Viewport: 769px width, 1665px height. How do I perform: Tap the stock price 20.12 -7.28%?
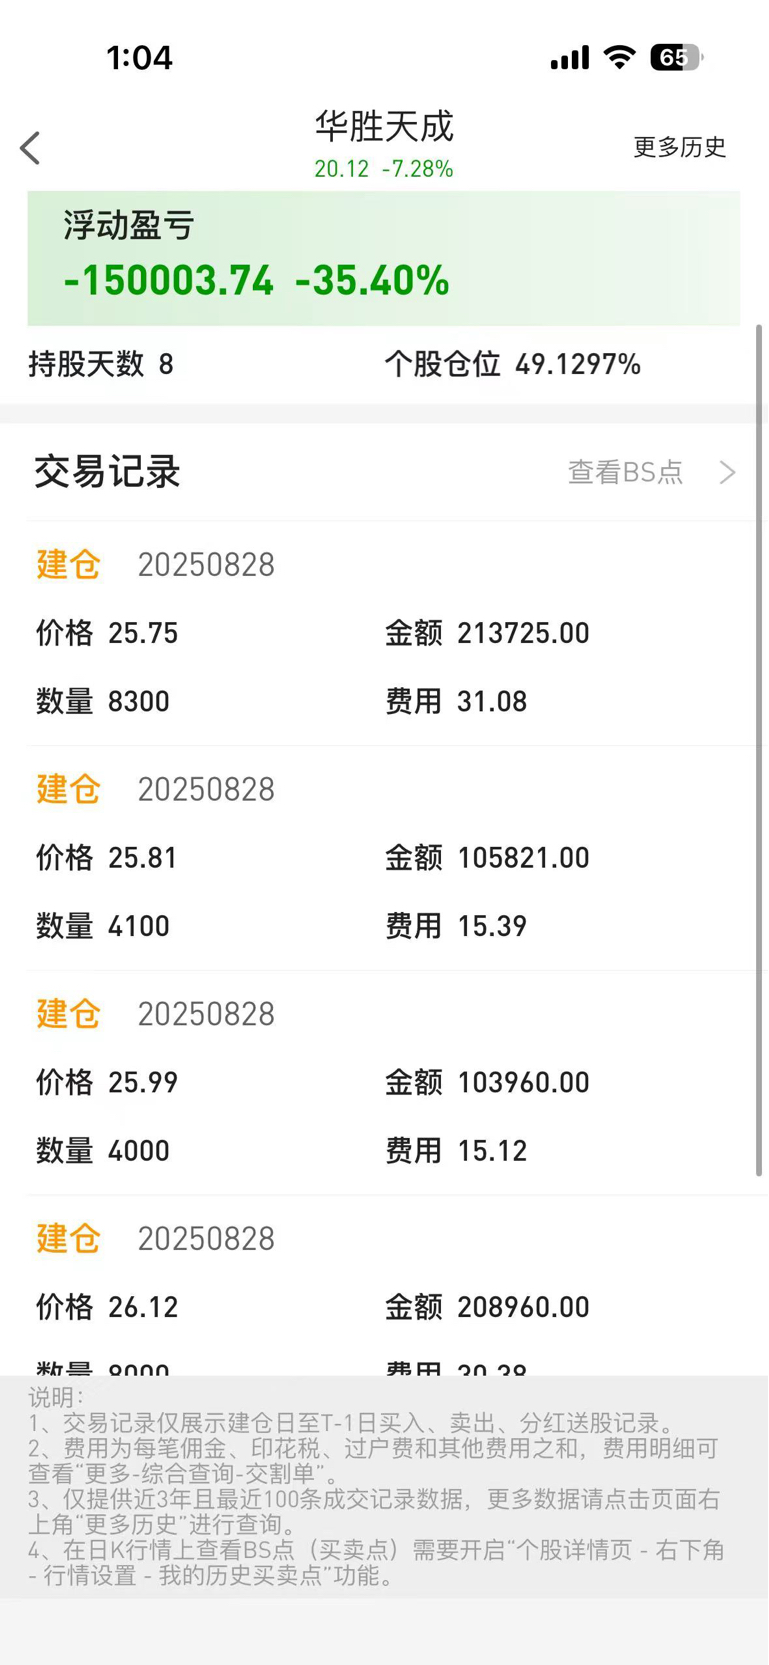click(384, 169)
